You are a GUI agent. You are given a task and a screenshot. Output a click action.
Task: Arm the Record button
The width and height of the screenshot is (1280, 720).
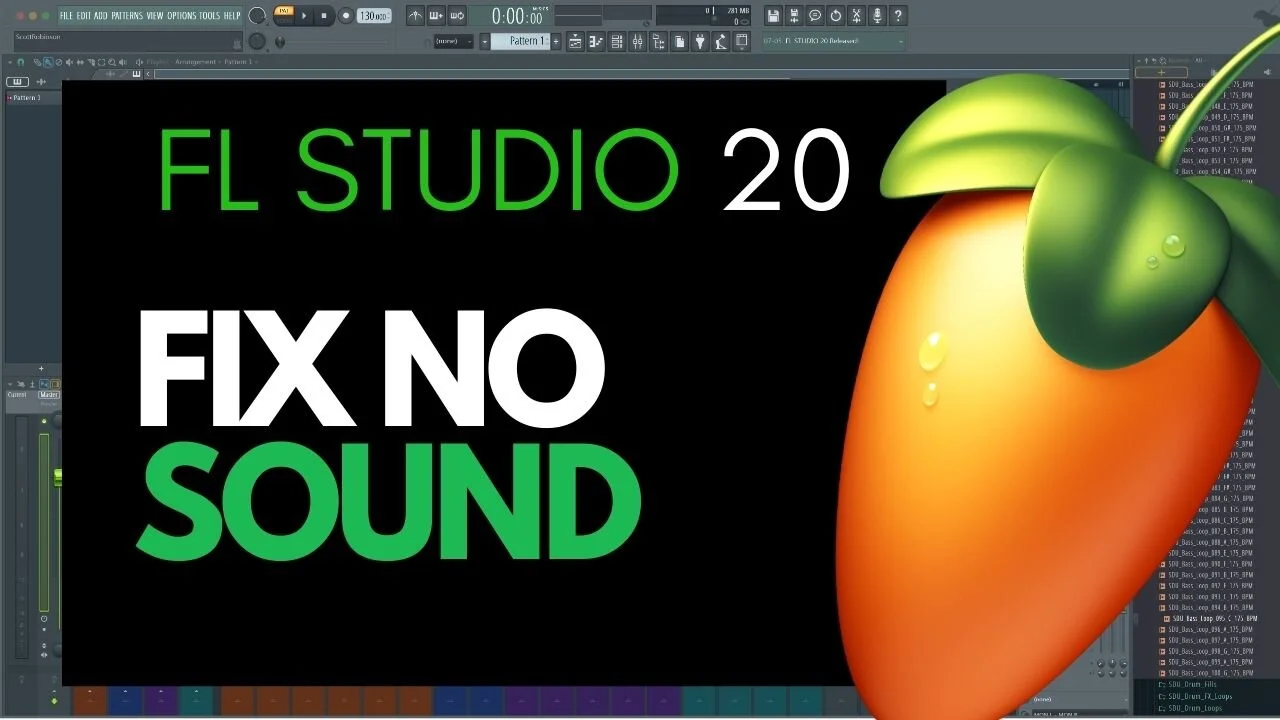(x=346, y=16)
